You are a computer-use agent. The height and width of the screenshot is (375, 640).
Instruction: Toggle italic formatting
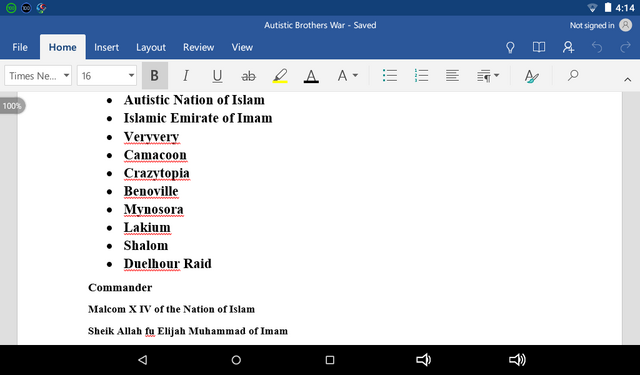tap(186, 75)
